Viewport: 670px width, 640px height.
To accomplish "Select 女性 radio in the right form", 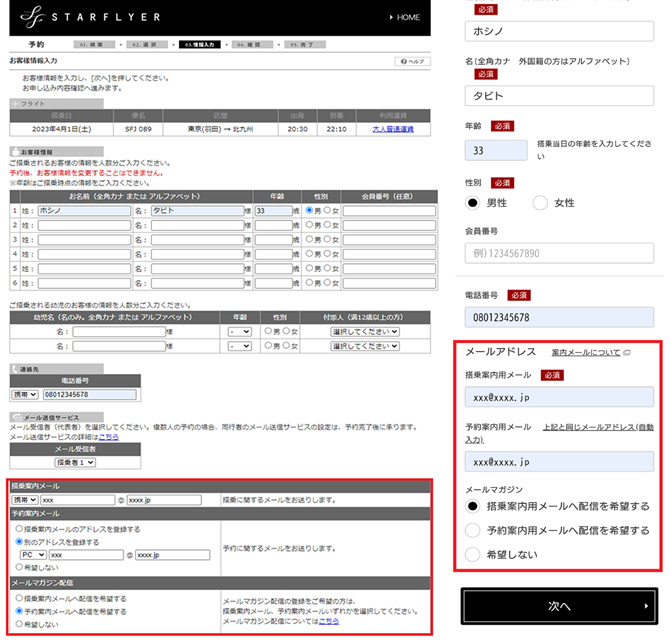I will tap(540, 203).
